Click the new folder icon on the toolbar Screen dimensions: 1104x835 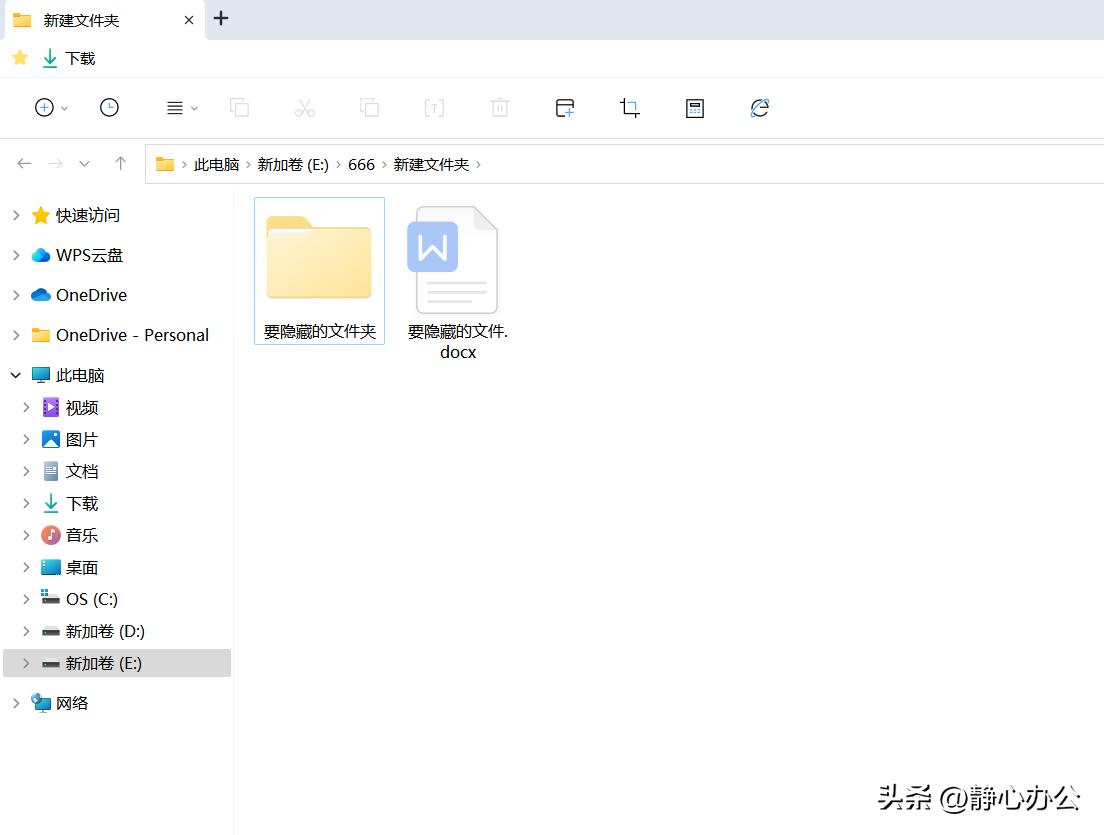click(x=564, y=108)
